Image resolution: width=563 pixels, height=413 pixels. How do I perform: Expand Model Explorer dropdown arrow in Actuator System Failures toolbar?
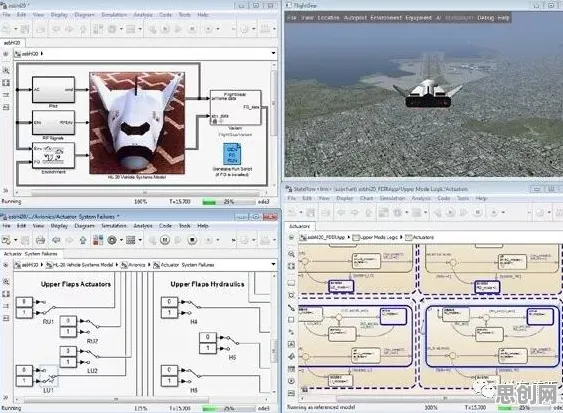[140, 240]
